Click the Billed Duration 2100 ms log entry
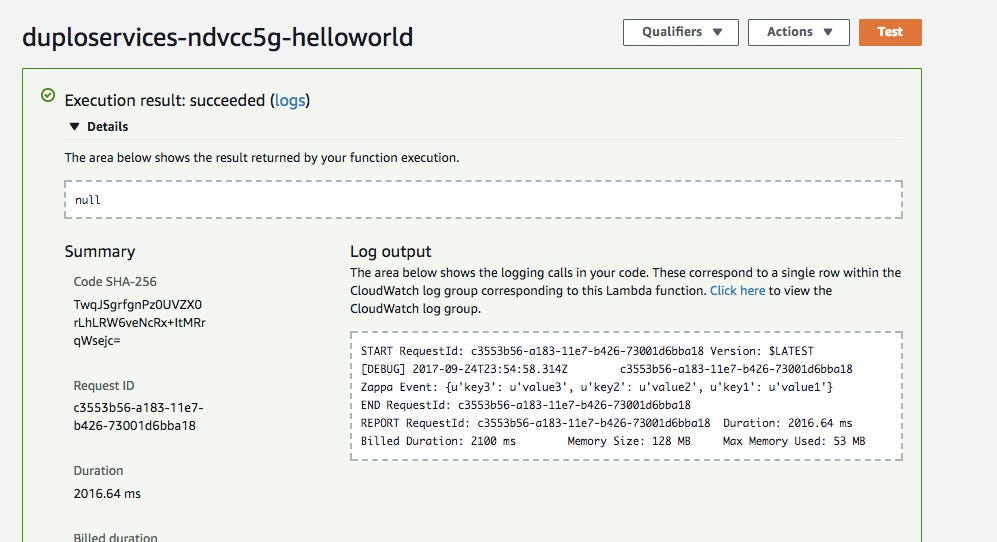Screen dimensions: 997x542 pos(438,441)
